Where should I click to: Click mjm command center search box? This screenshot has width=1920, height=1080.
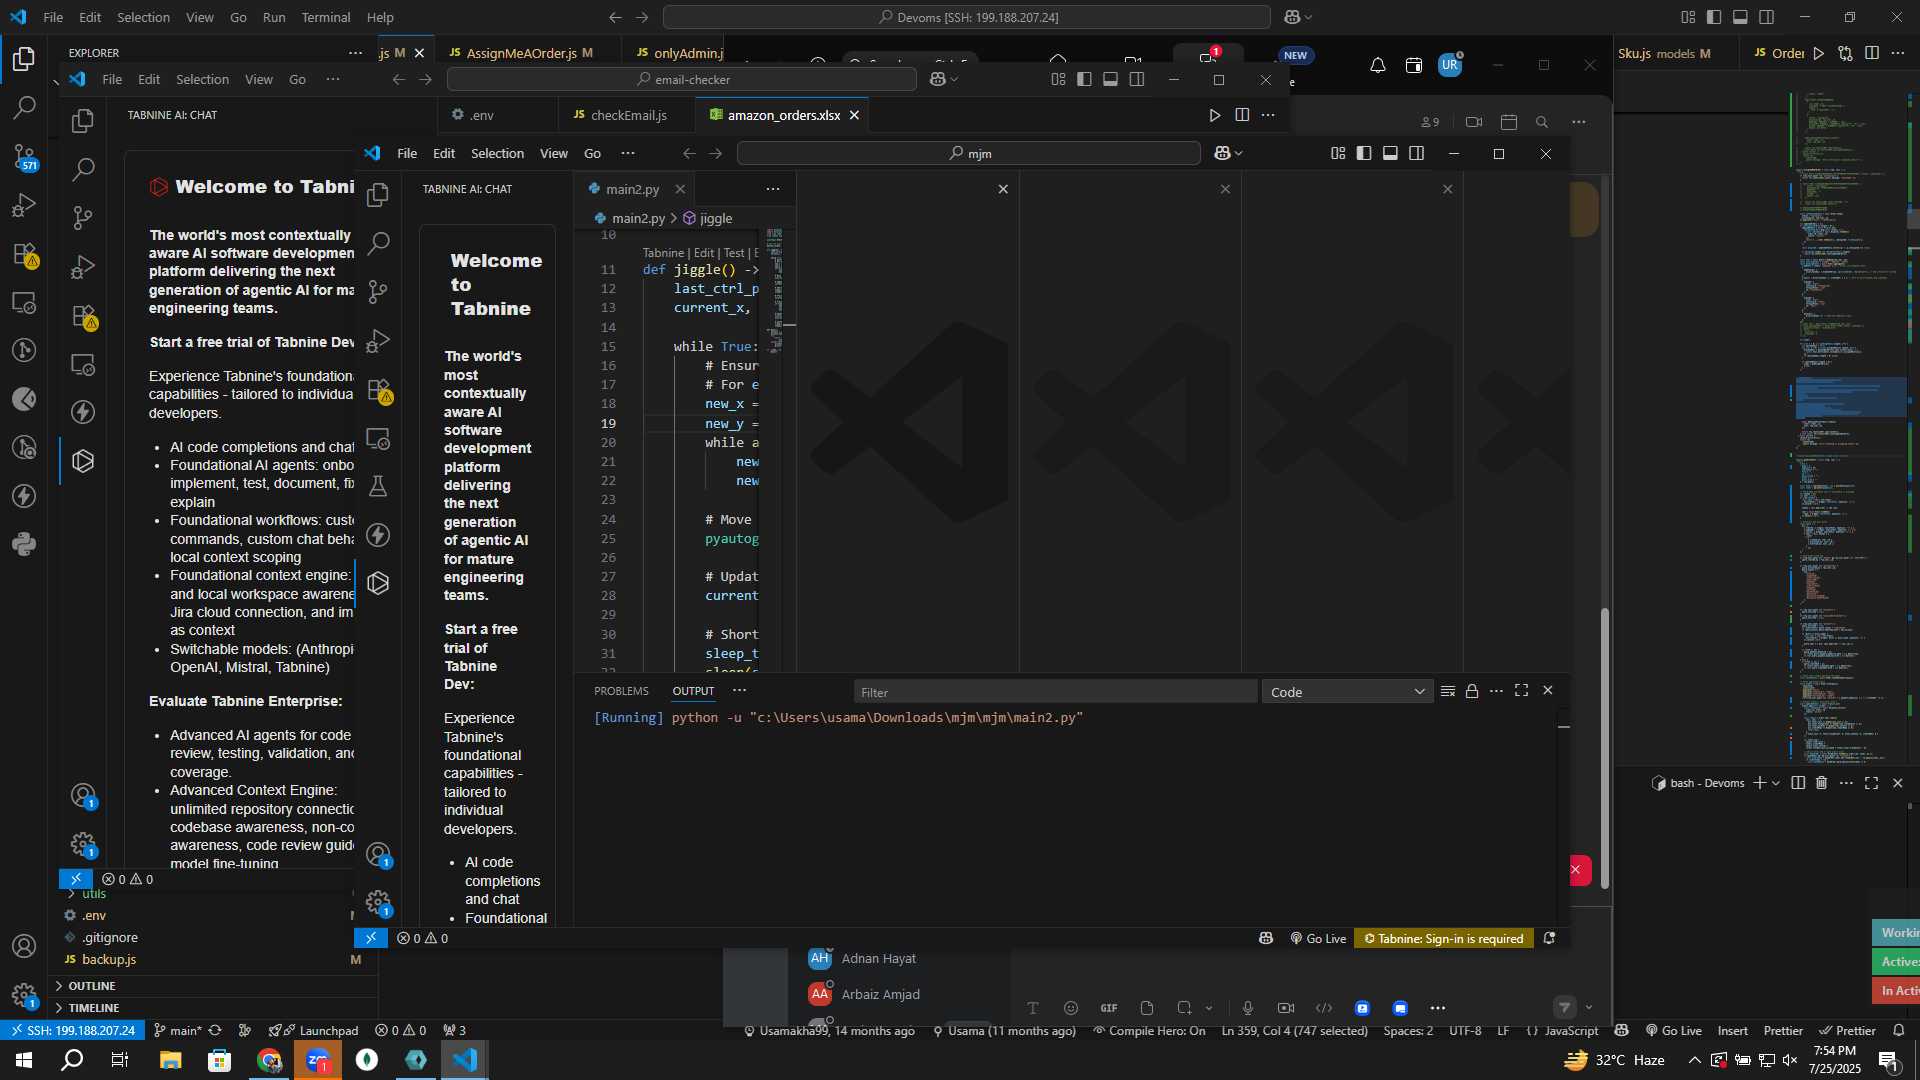click(968, 153)
